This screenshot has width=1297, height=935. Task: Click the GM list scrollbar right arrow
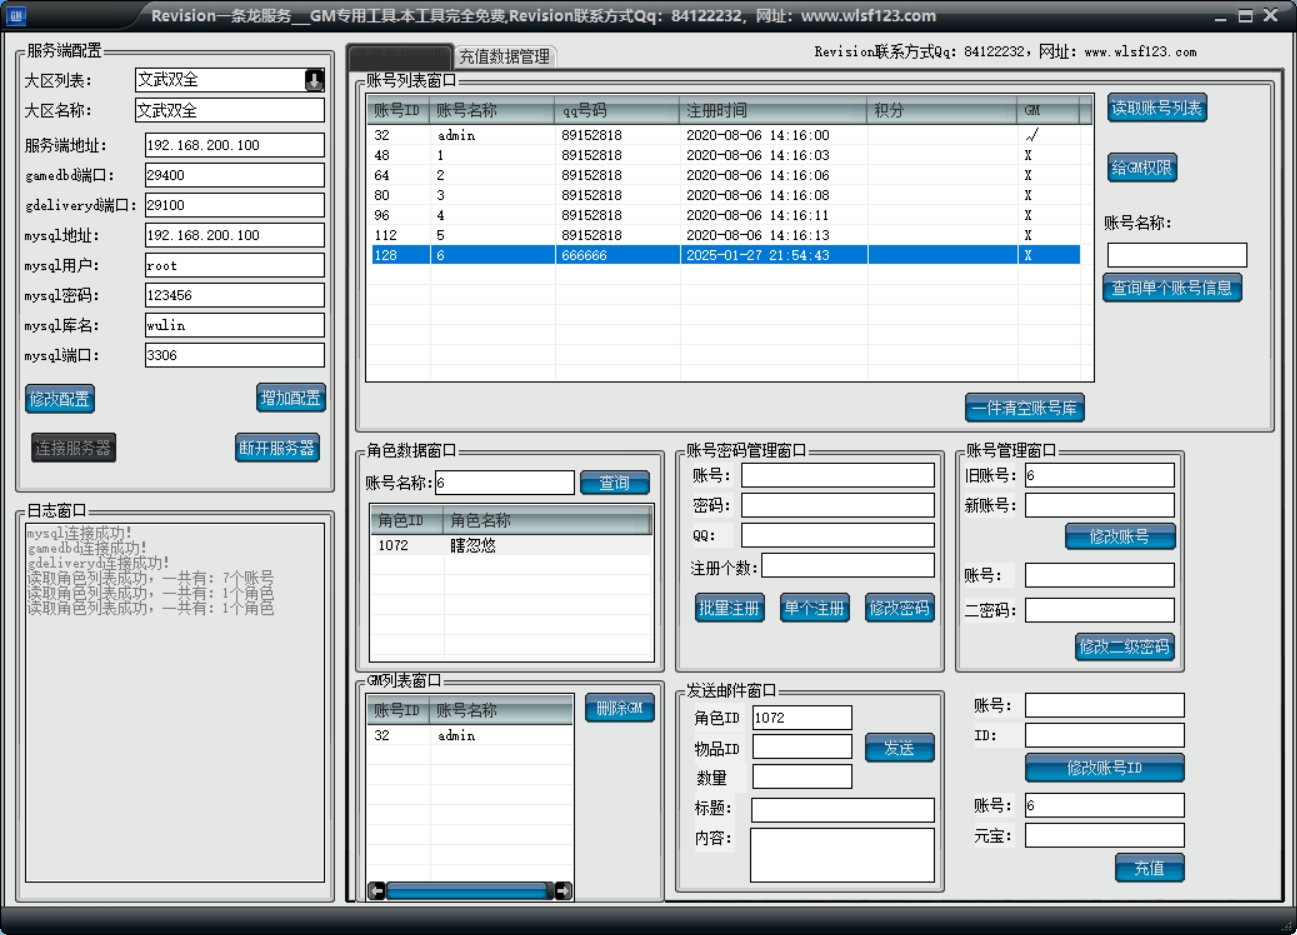[563, 890]
